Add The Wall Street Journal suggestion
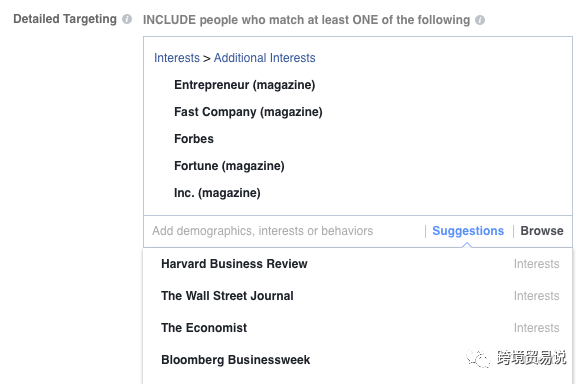The image size is (585, 384). point(357,296)
